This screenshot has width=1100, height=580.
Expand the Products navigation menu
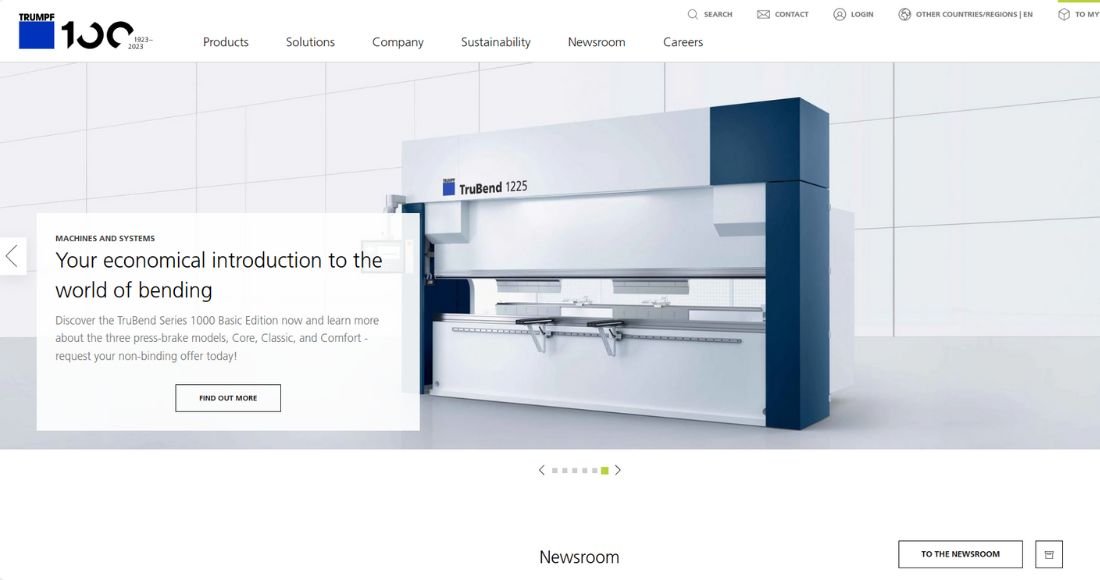point(225,42)
